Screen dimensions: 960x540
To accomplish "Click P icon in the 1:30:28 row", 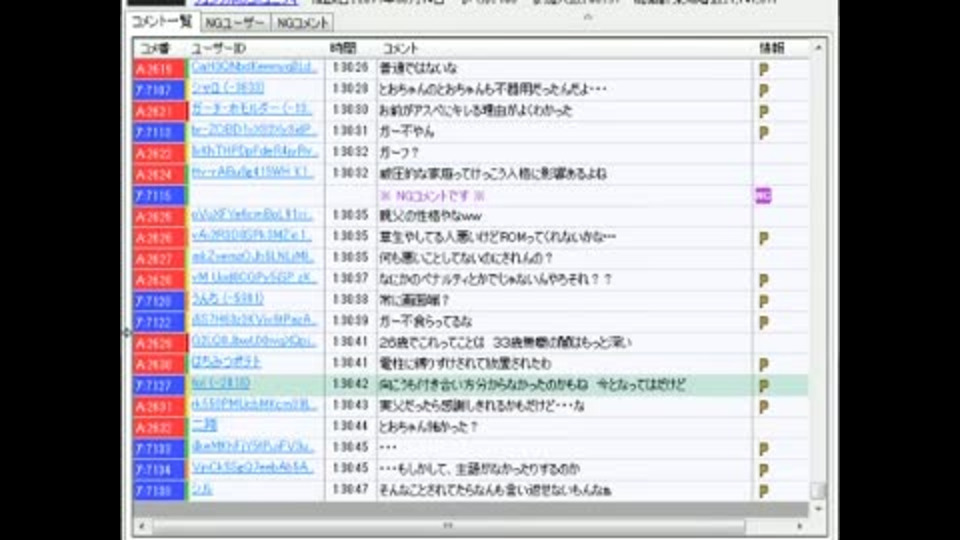I will [763, 91].
